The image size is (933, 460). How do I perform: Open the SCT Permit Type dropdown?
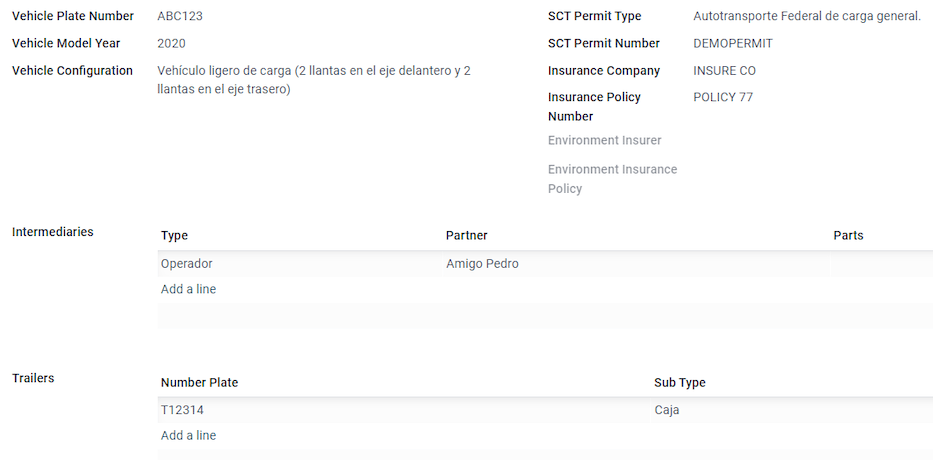tap(807, 16)
